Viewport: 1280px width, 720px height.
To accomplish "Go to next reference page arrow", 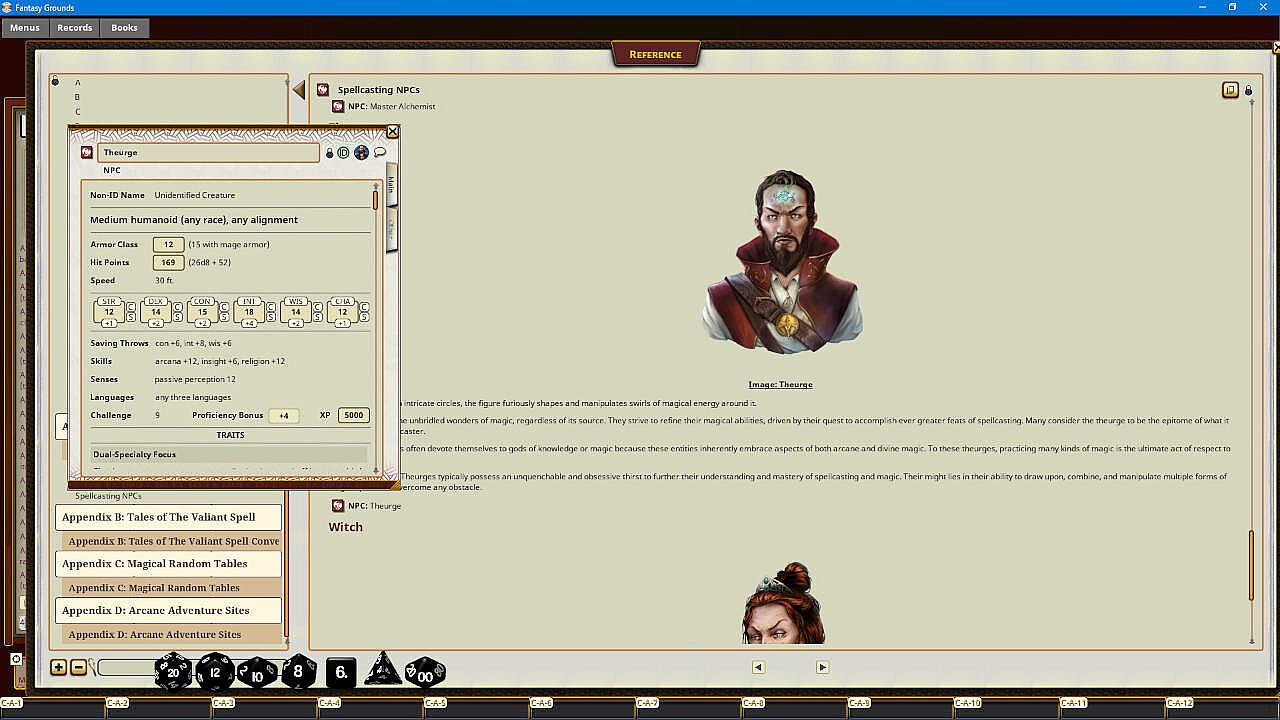I will pyautogui.click(x=822, y=667).
